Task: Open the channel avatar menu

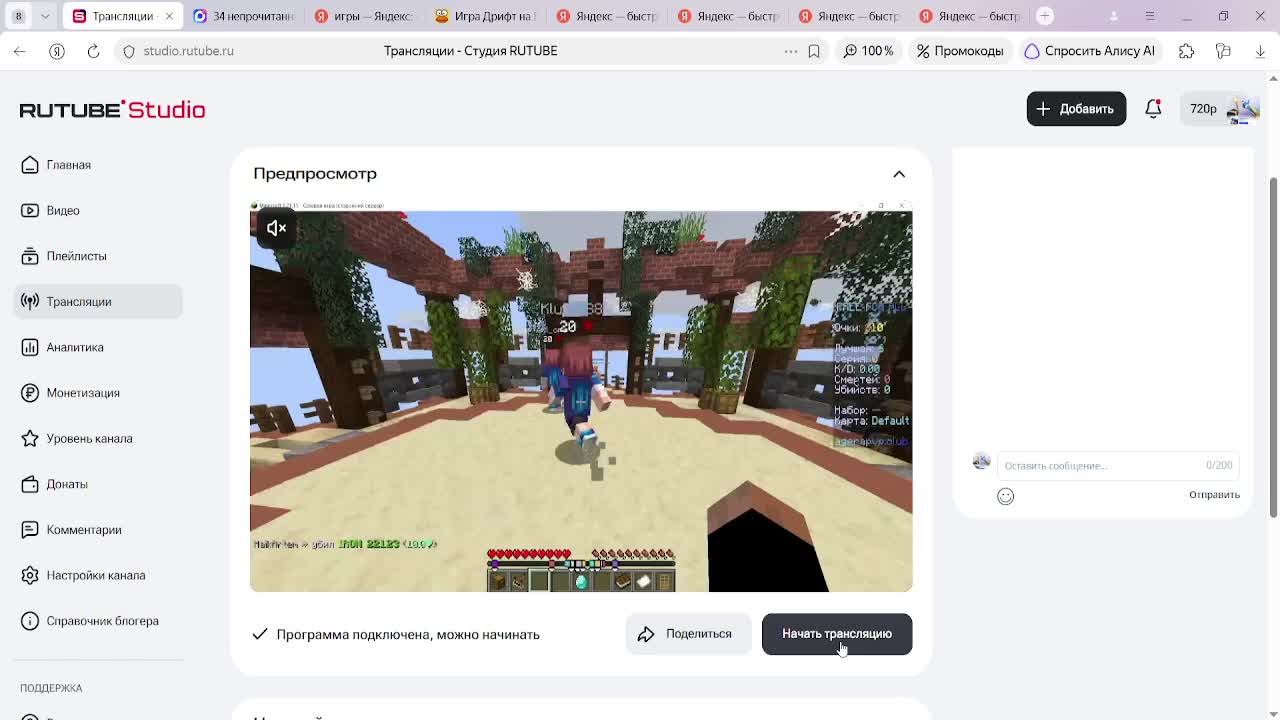Action: pos(1242,109)
